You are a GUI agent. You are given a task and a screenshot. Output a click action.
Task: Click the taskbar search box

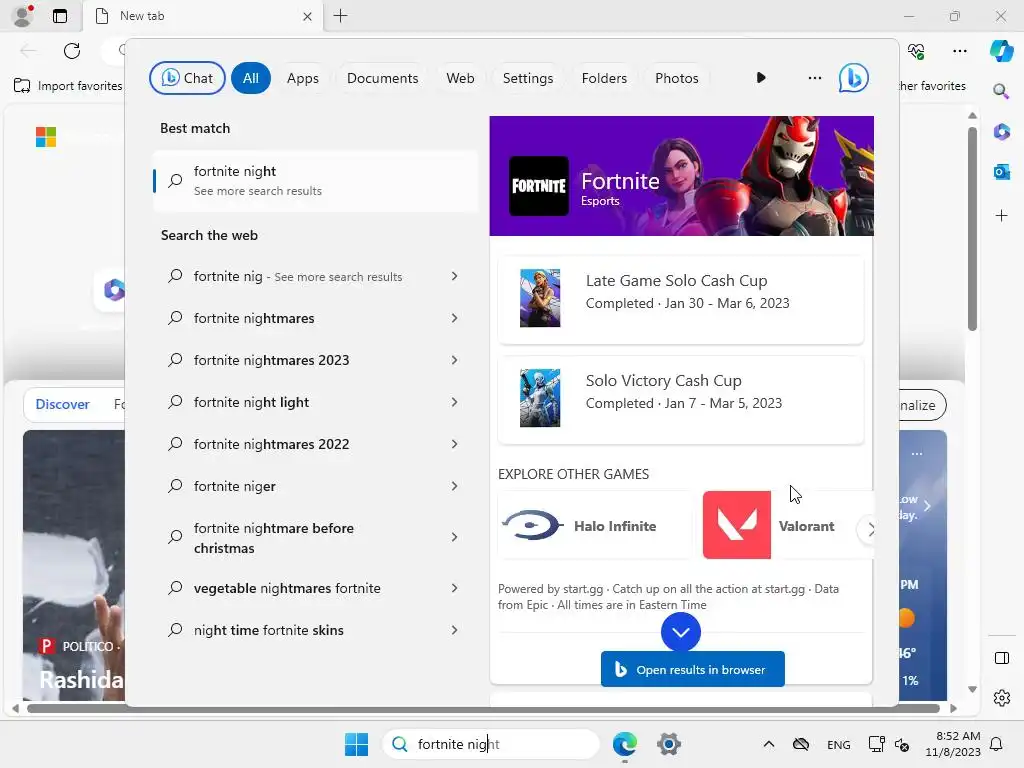click(491, 744)
